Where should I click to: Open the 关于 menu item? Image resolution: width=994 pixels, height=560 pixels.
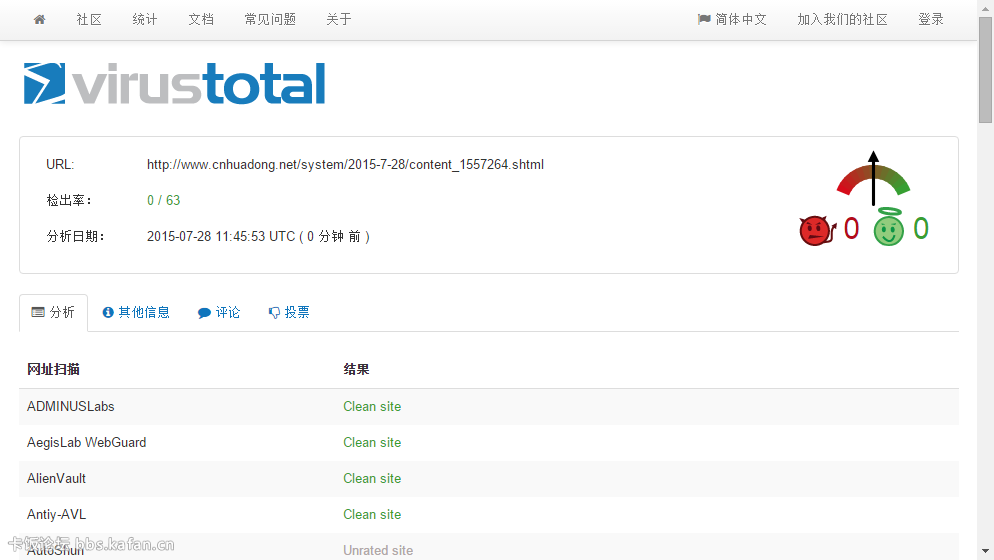pos(339,20)
